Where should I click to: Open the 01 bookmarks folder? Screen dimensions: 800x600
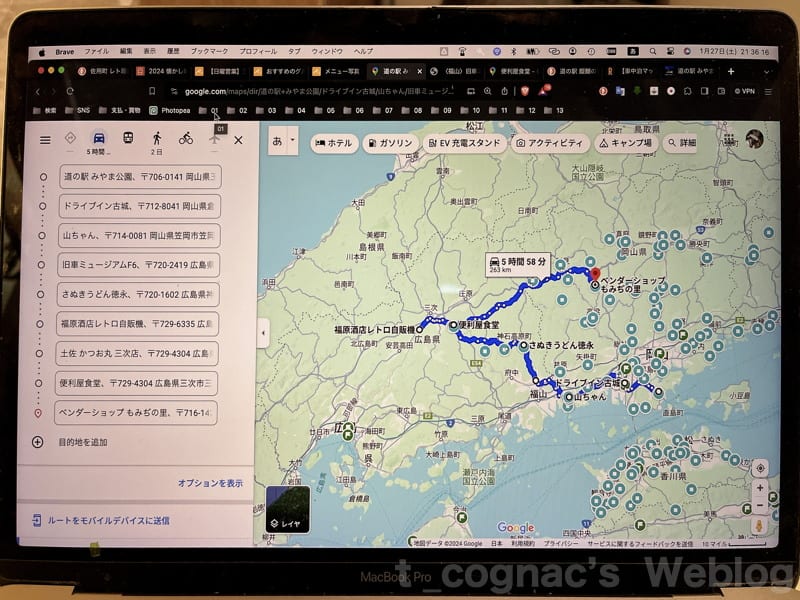209,110
